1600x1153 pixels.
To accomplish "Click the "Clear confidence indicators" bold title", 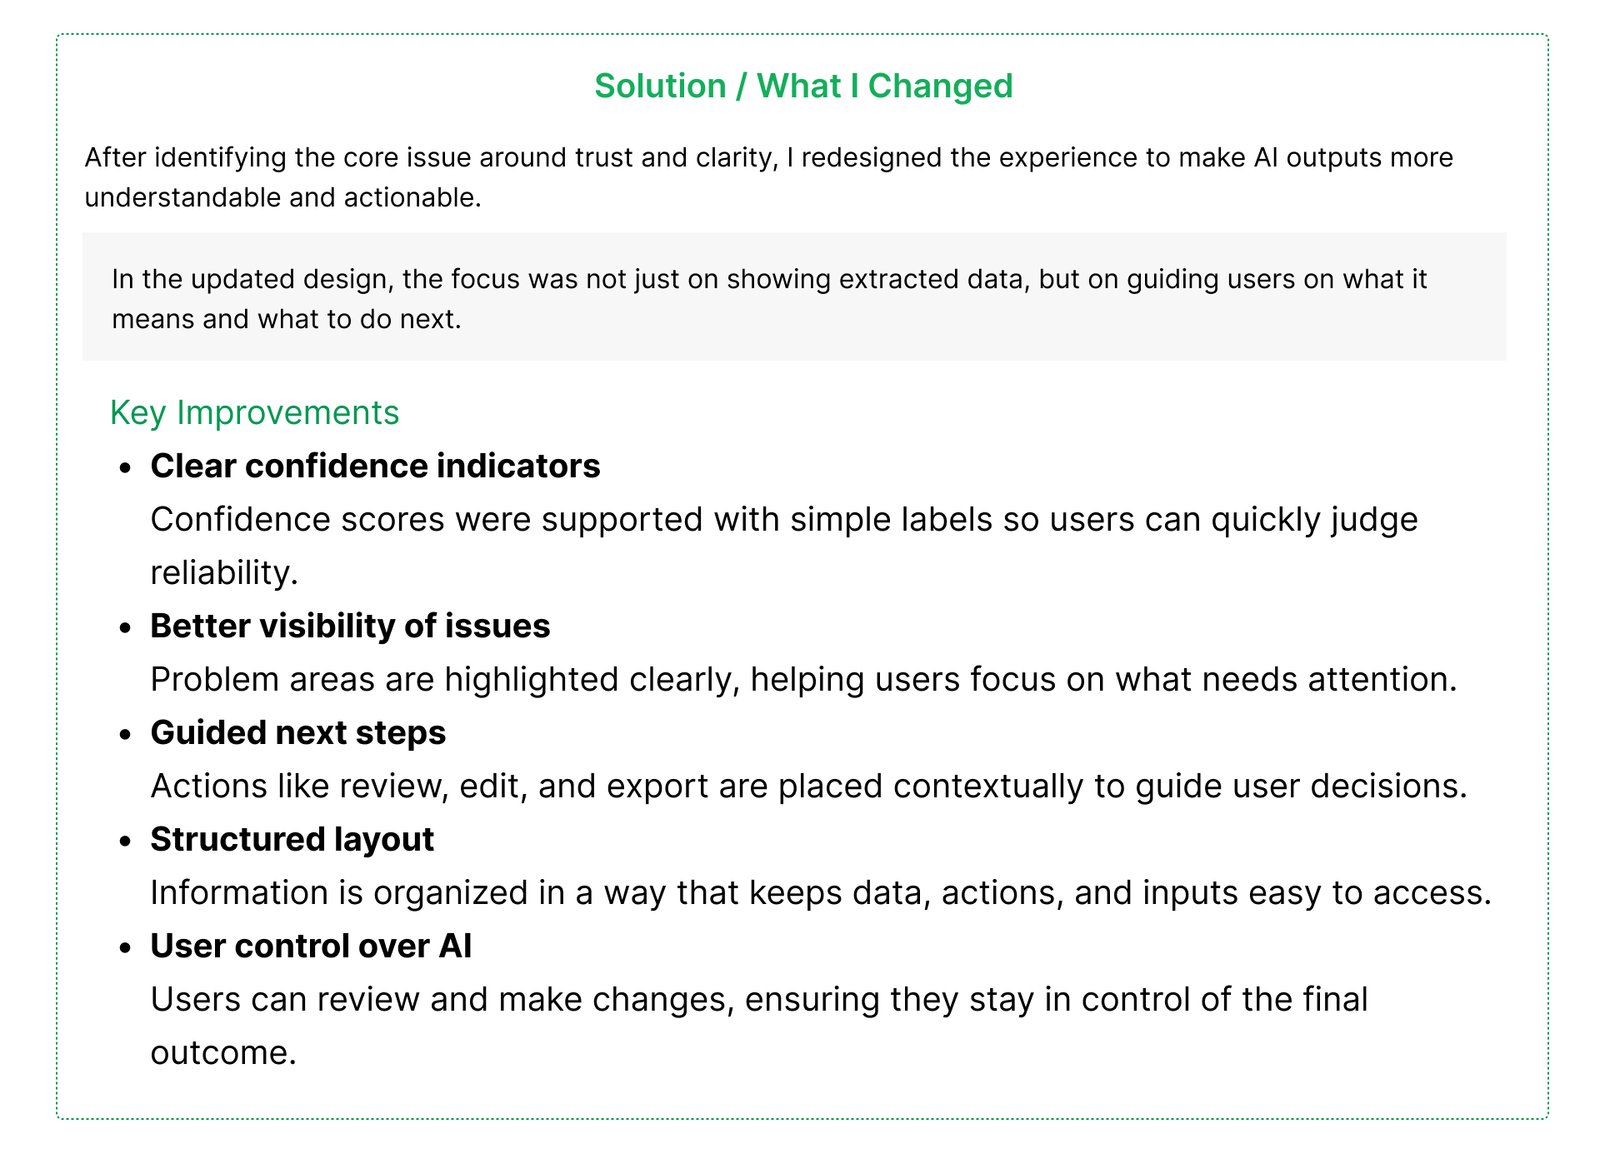I will click(x=375, y=466).
